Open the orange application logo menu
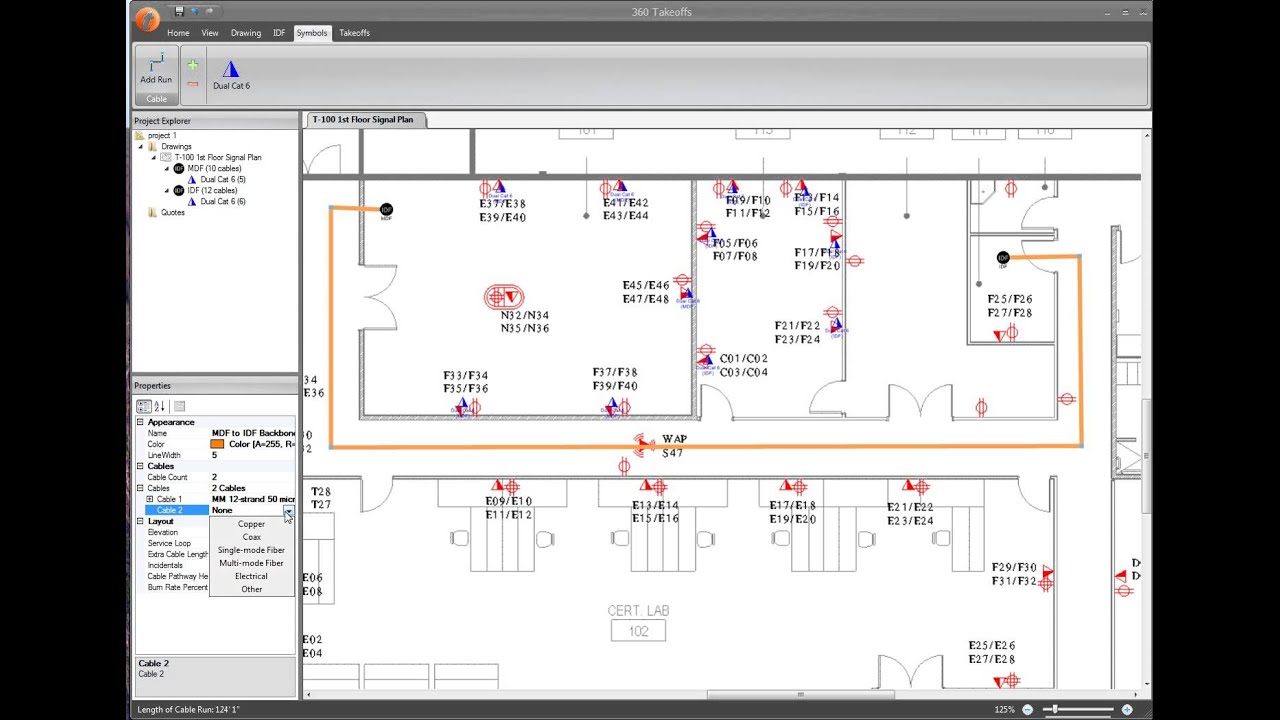The image size is (1280, 720). [x=147, y=18]
